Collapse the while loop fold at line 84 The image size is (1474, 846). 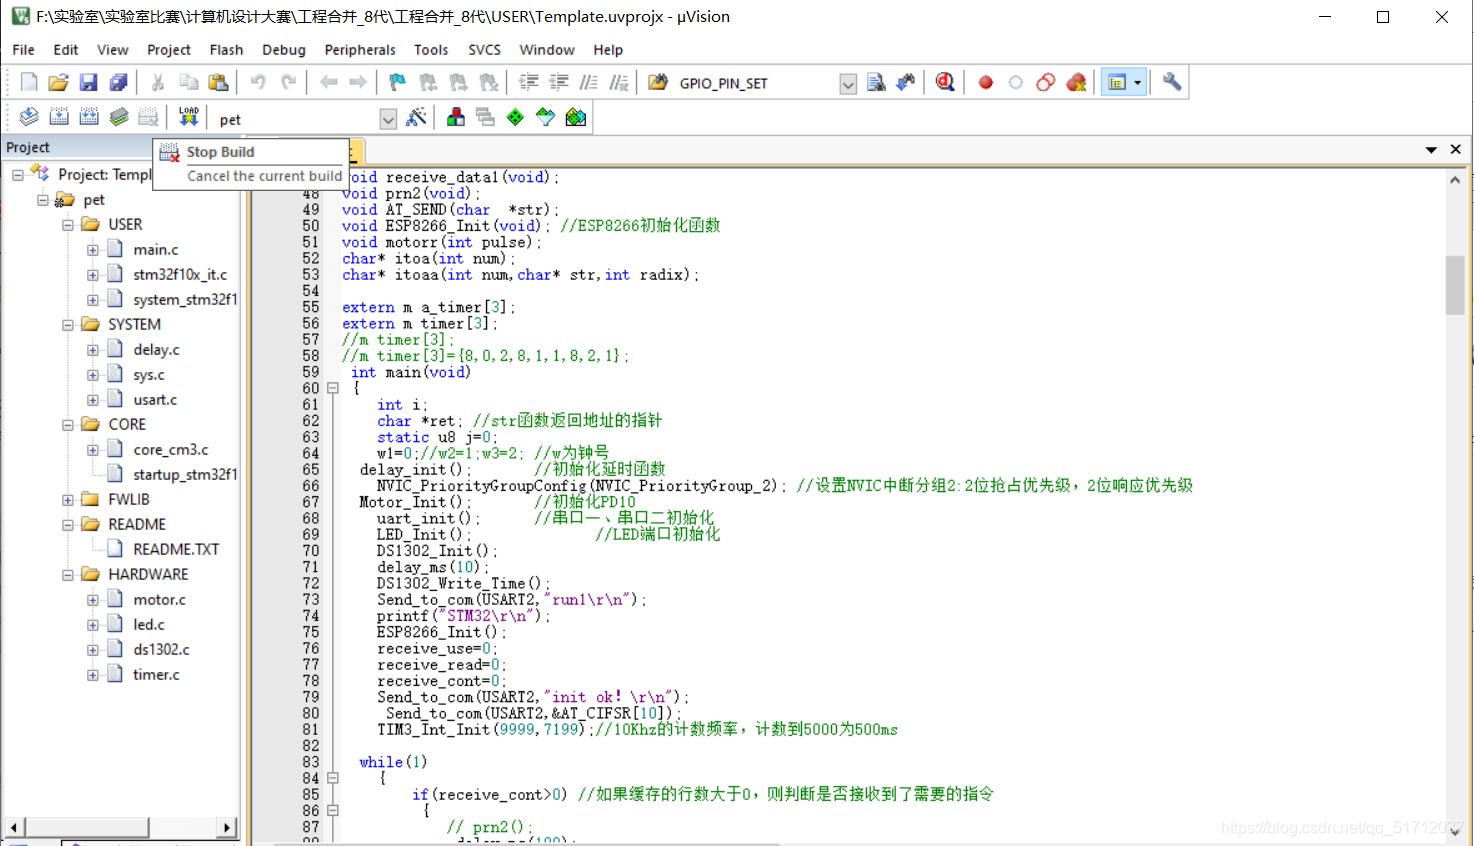point(333,778)
